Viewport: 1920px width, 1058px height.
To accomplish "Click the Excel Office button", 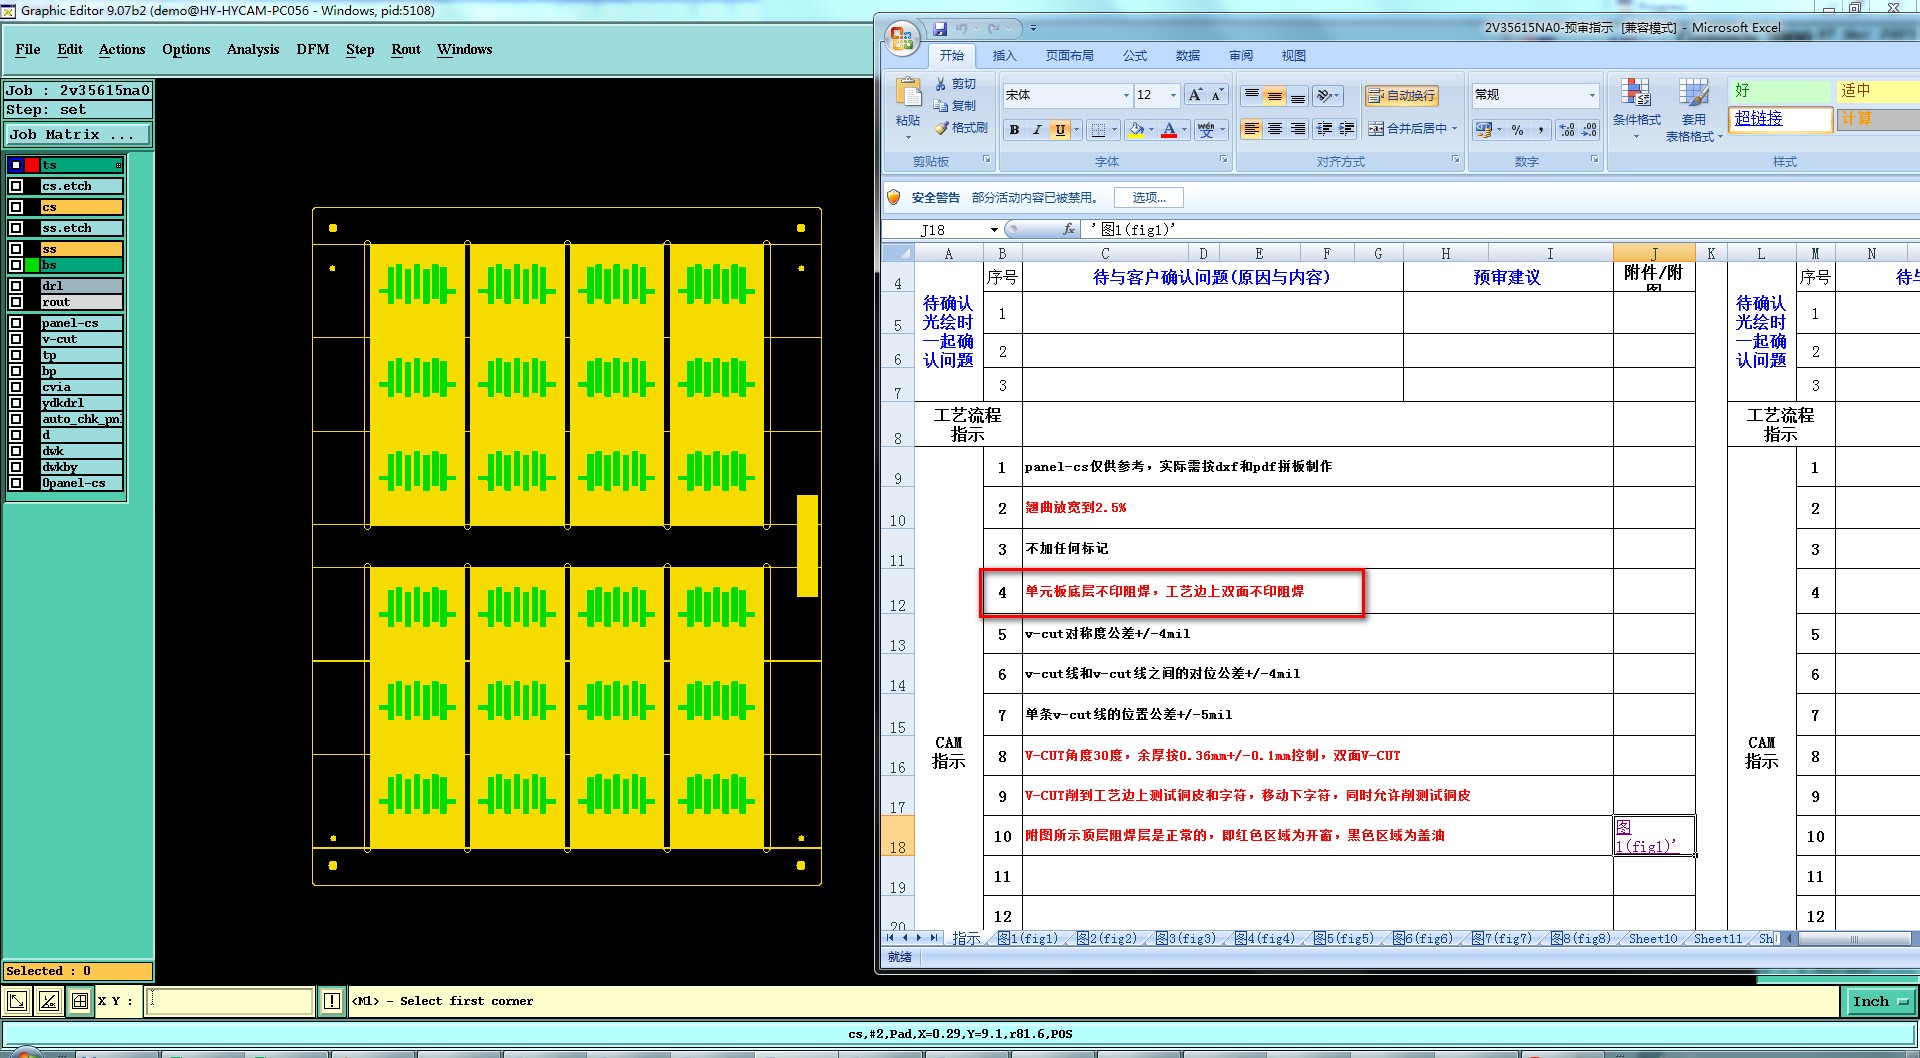I will (902, 39).
